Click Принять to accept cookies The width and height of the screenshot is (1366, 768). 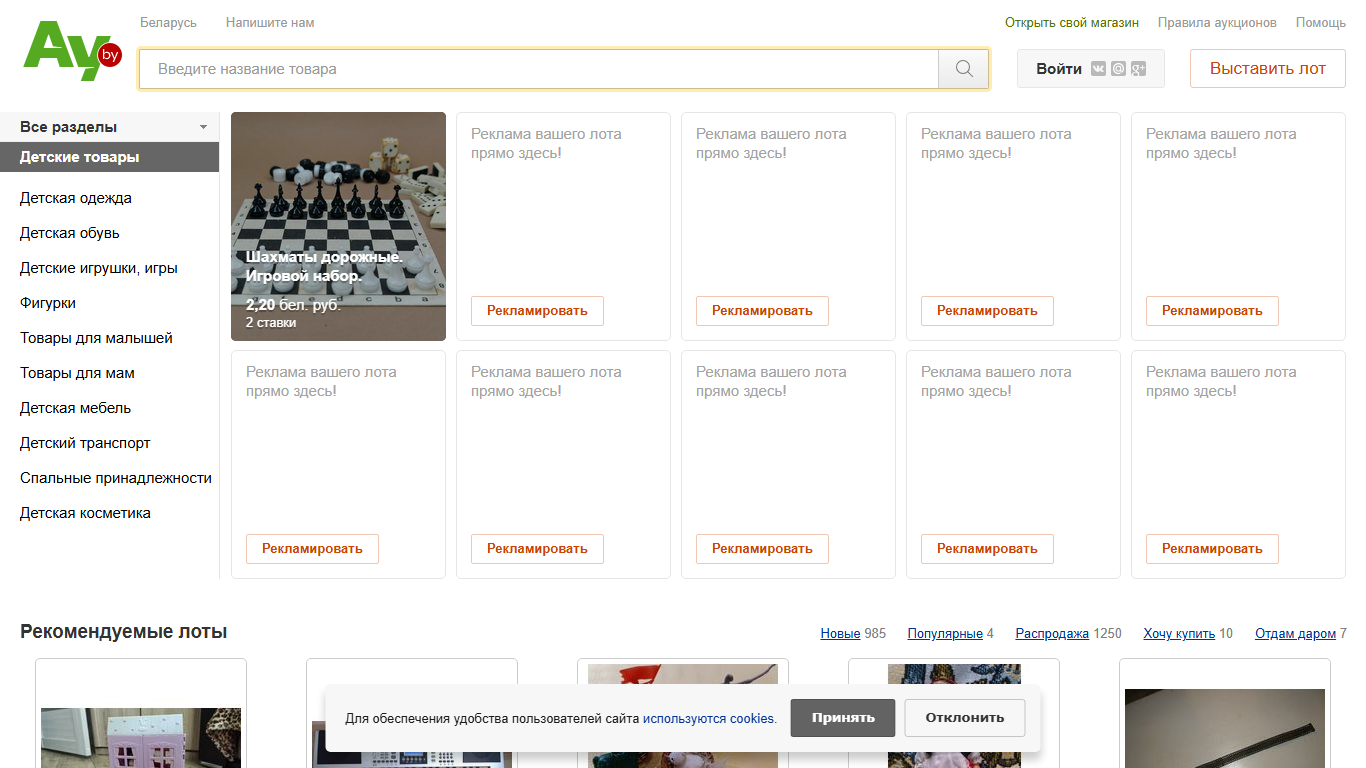[843, 718]
